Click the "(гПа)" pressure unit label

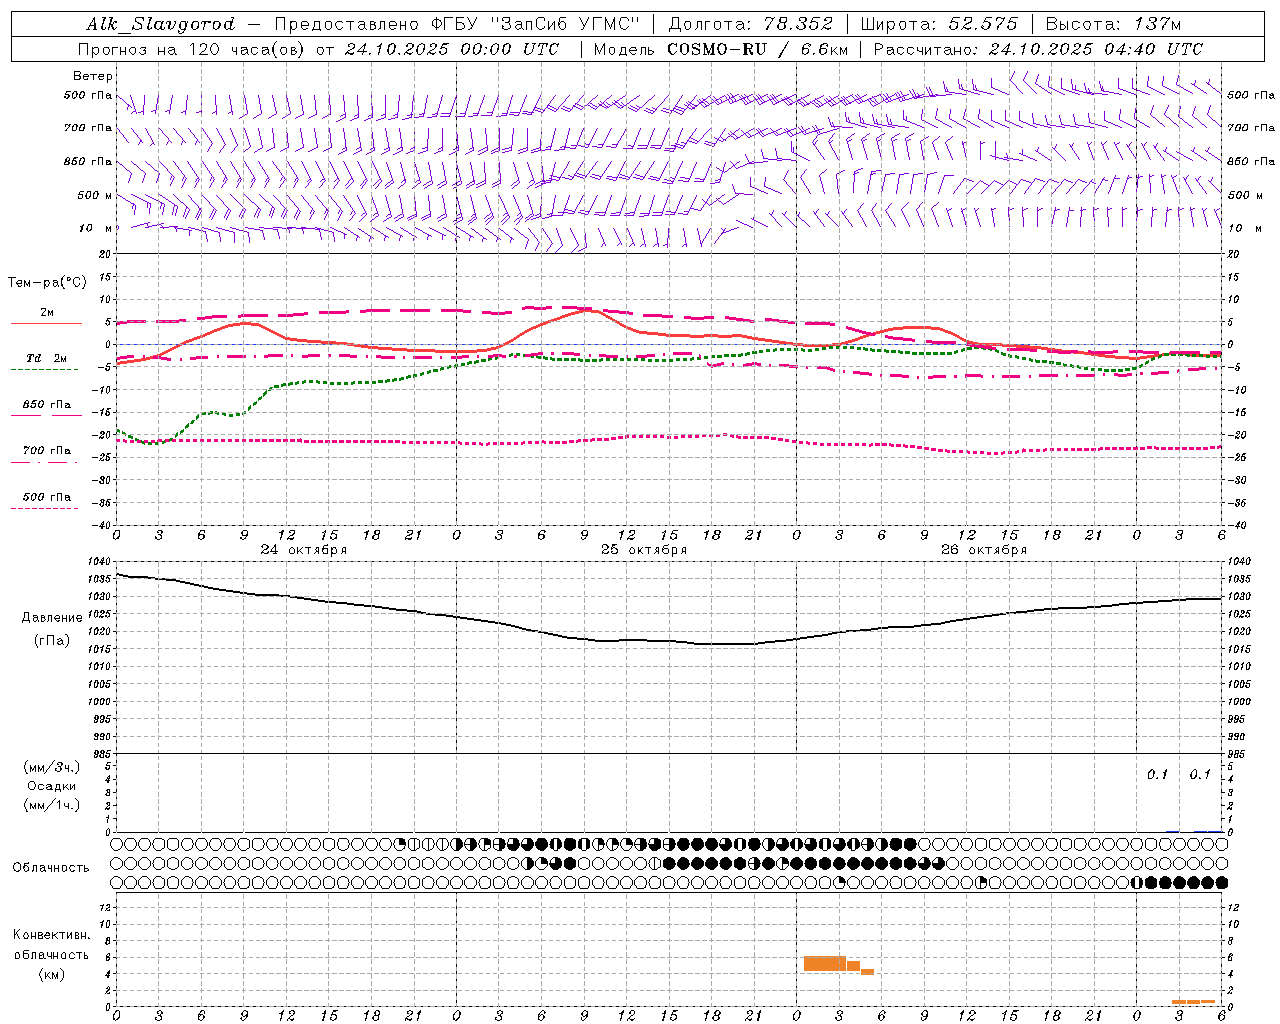point(52,641)
